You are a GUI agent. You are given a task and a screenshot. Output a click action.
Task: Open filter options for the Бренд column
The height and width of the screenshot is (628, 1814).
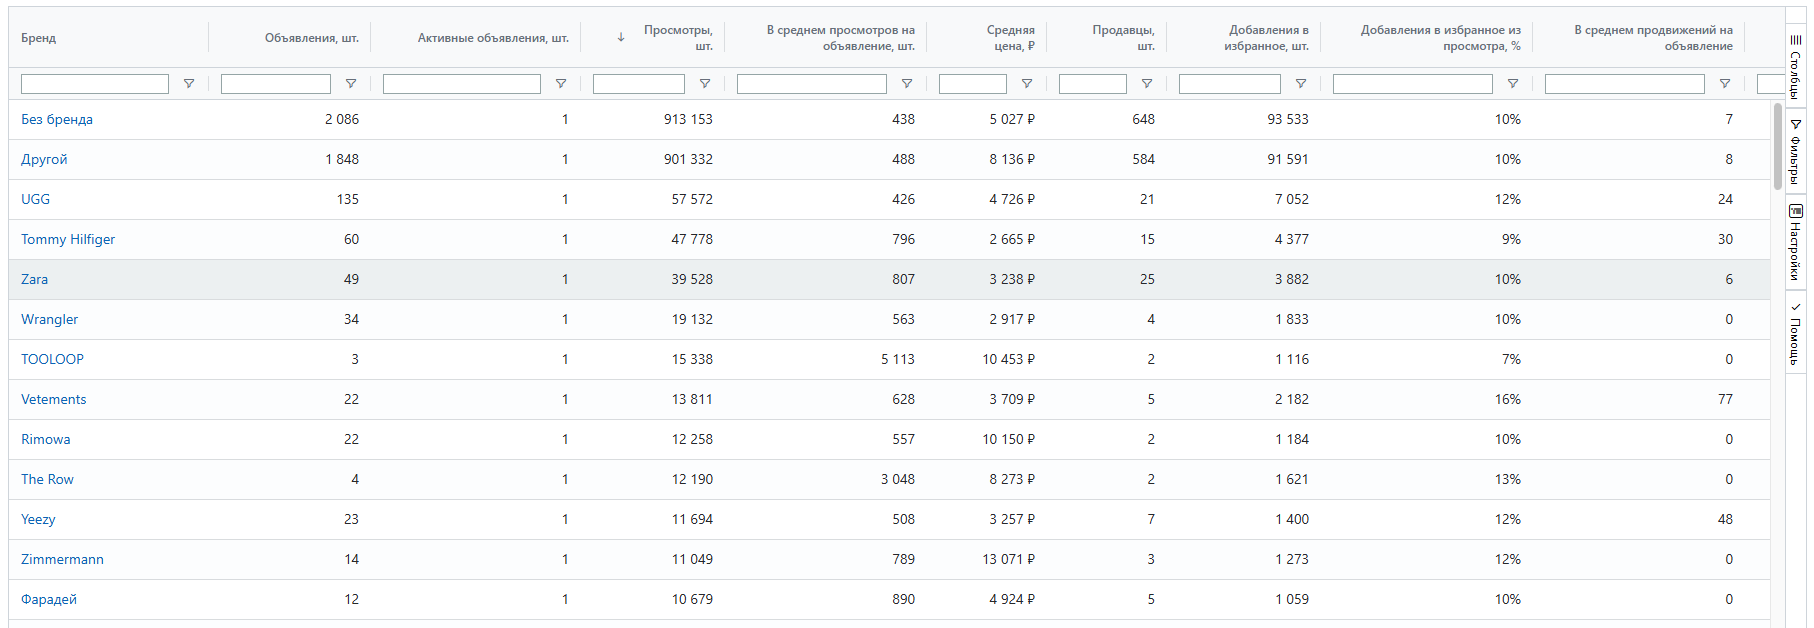(189, 84)
